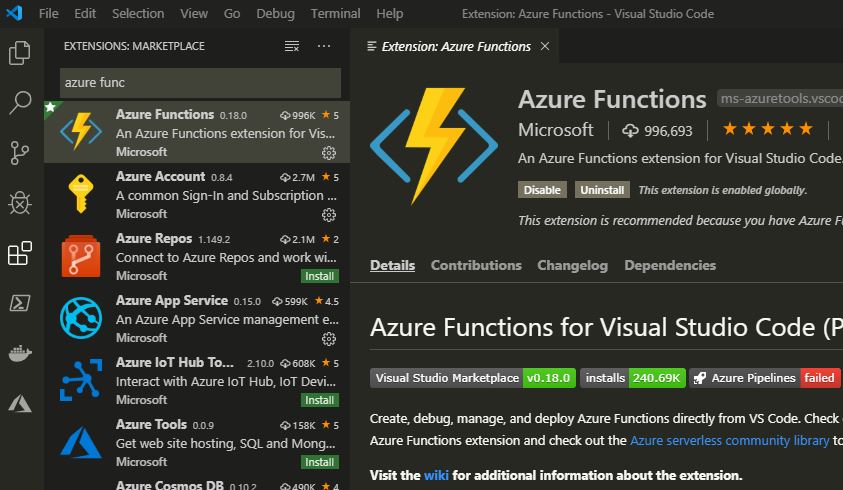Screen dimensions: 843x490
Task: Click large Azure Functions logo in details
Action: [433, 146]
